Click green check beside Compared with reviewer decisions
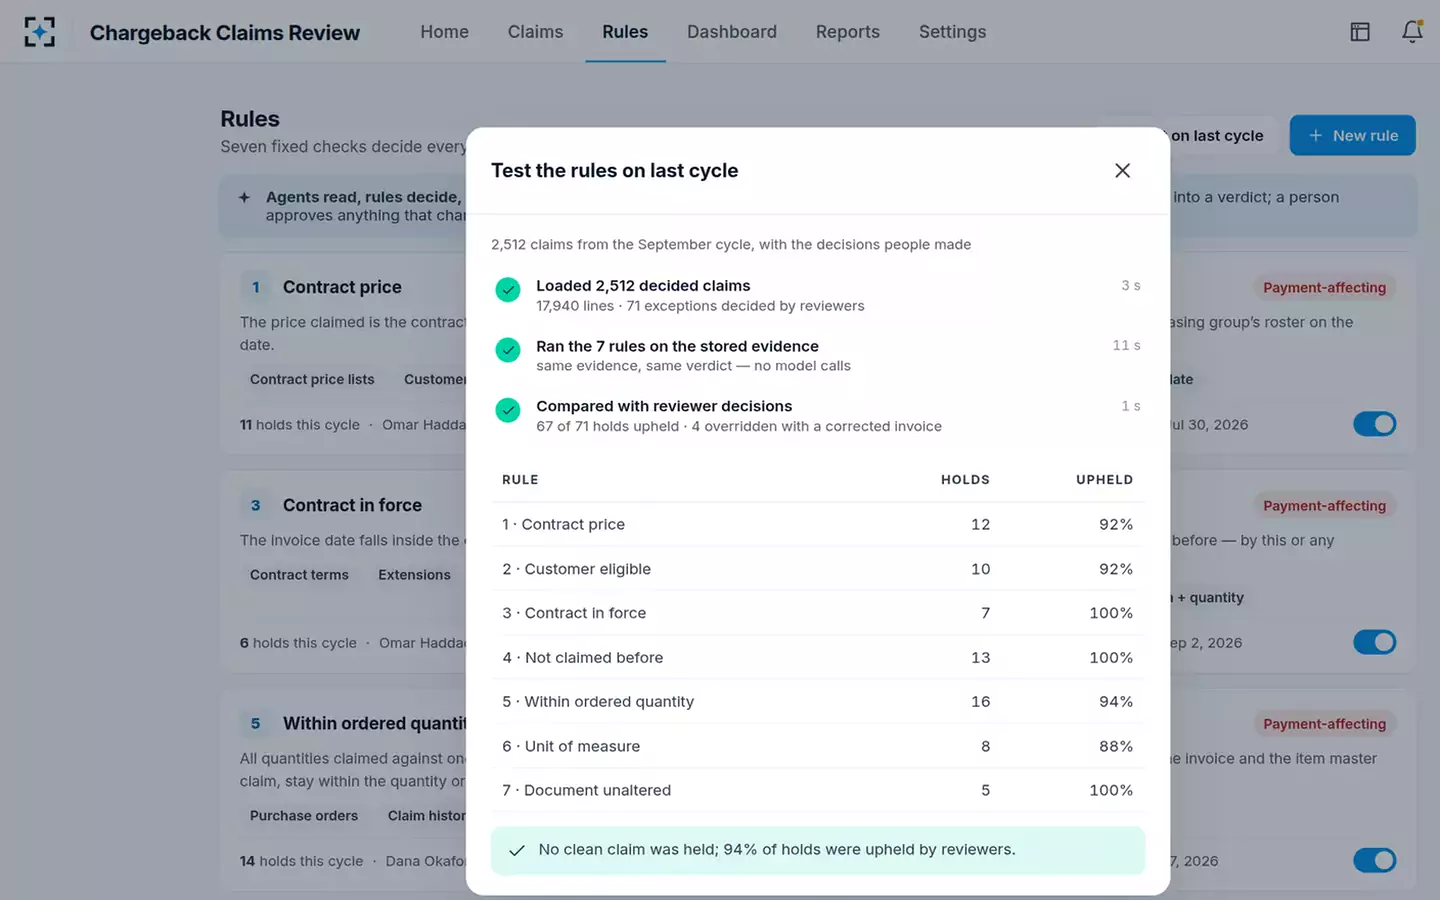1440x900 pixels. [x=508, y=410]
